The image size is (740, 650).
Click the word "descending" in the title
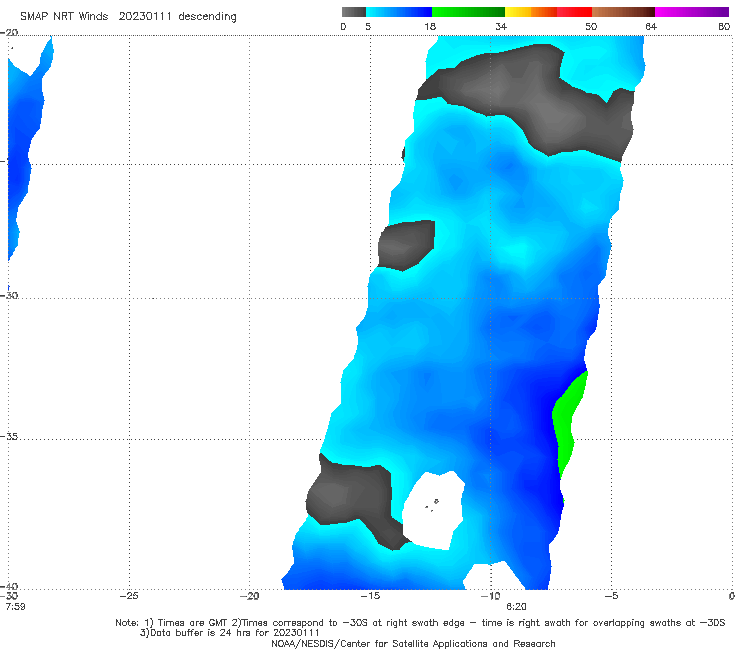[207, 17]
